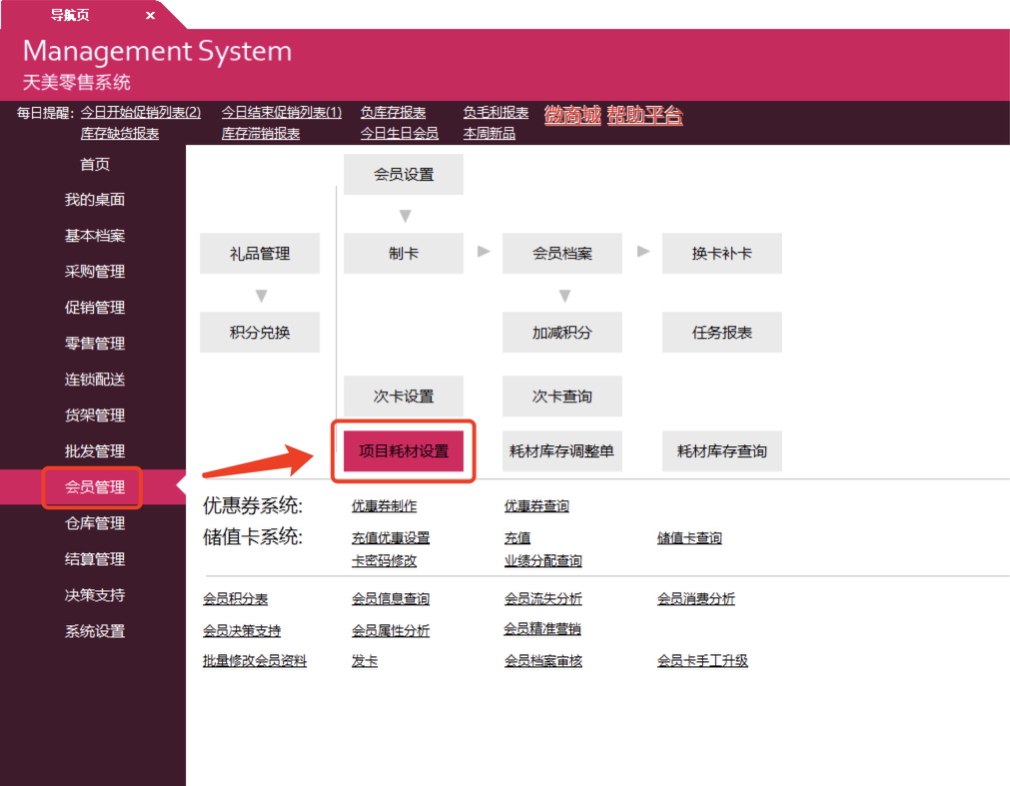
Task: Open 今日开始促销列表 reminder
Action: [x=141, y=113]
